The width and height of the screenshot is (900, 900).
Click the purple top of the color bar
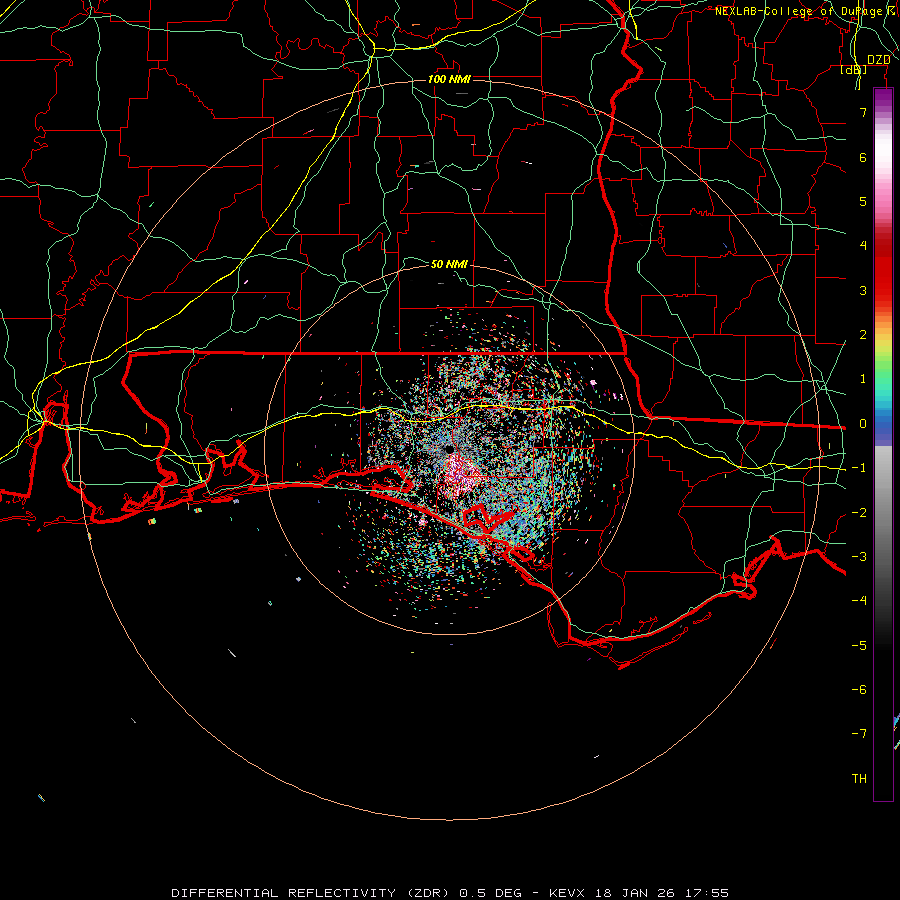coord(883,95)
